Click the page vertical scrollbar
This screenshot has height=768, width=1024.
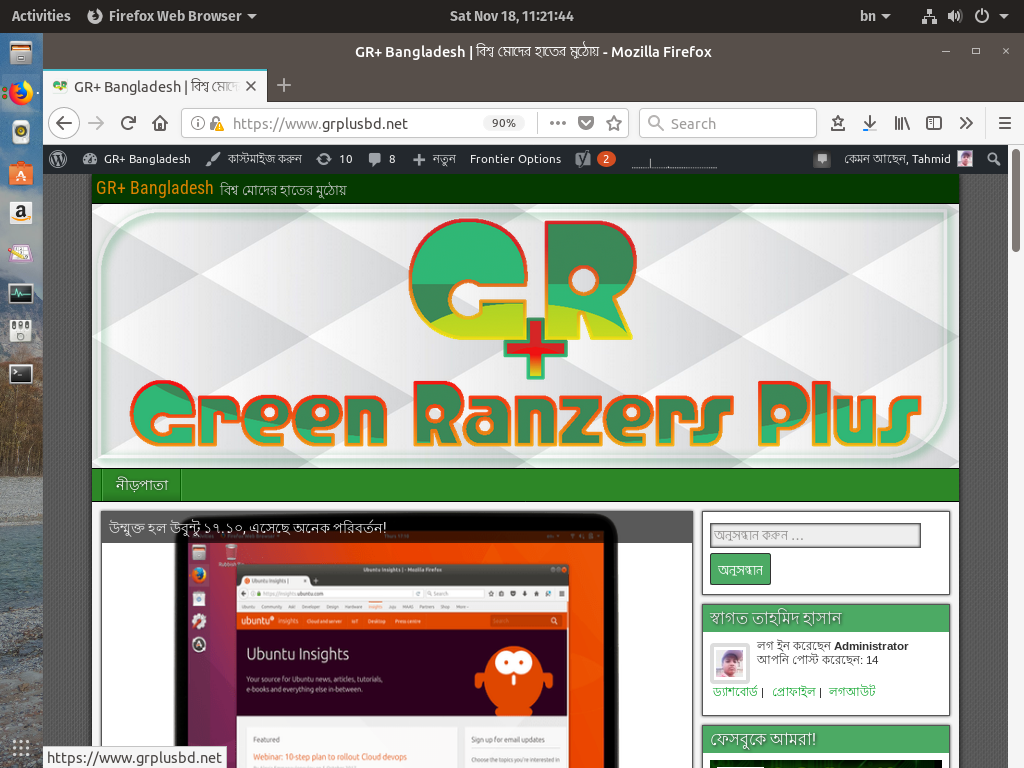point(1016,199)
